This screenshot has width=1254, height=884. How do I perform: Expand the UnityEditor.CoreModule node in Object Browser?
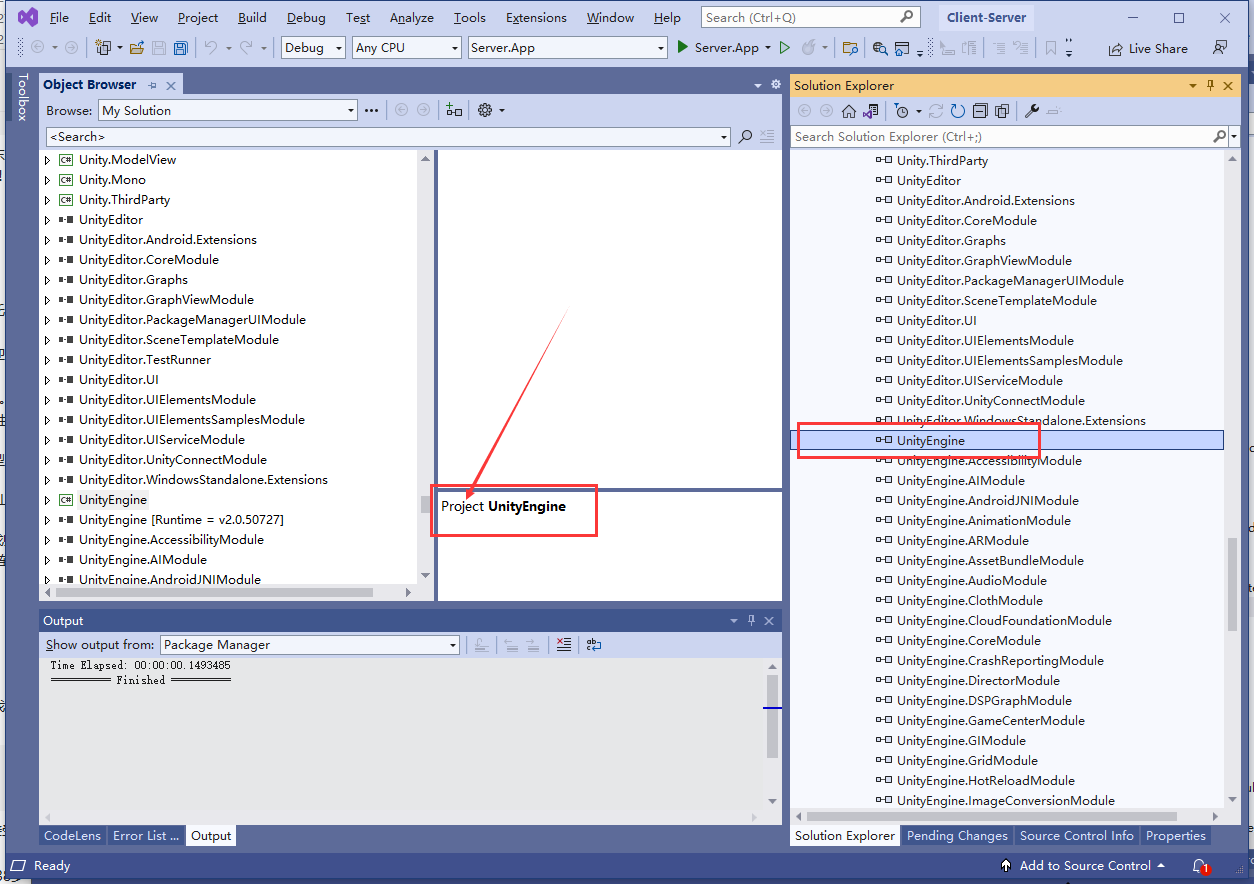pos(47,260)
